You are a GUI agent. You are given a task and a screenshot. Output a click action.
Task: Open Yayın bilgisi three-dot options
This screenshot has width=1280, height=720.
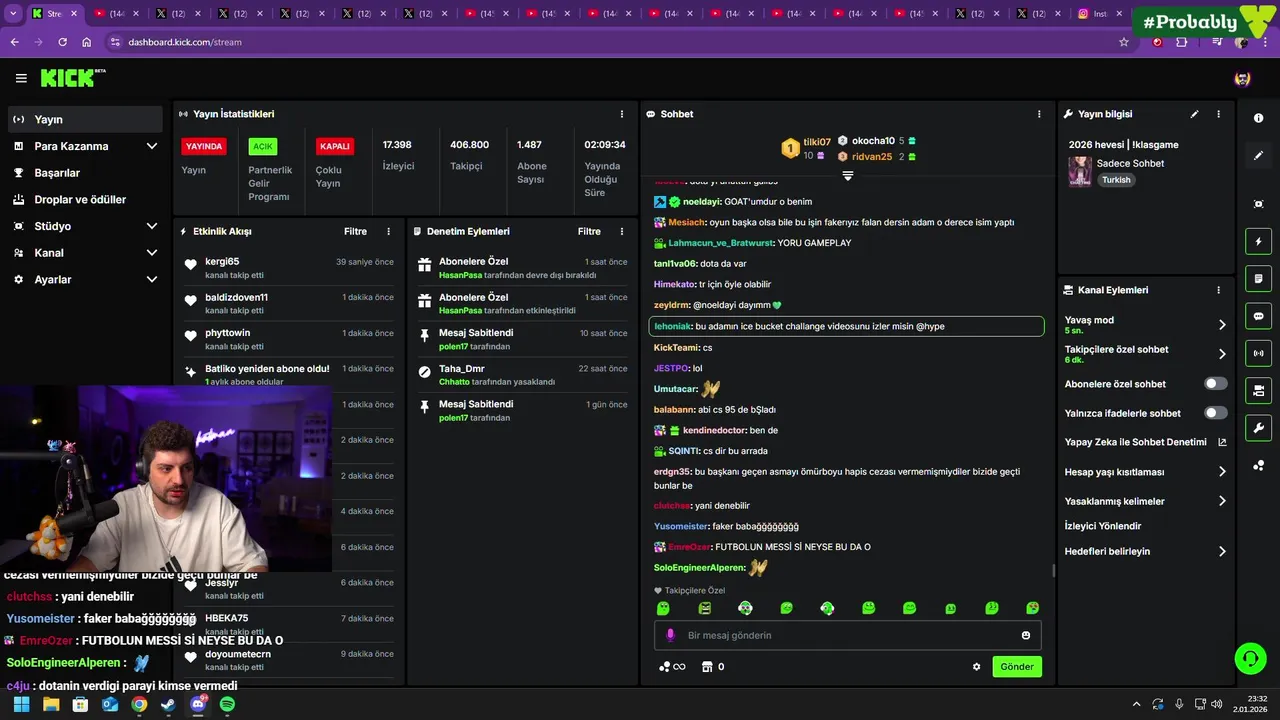click(x=1218, y=114)
